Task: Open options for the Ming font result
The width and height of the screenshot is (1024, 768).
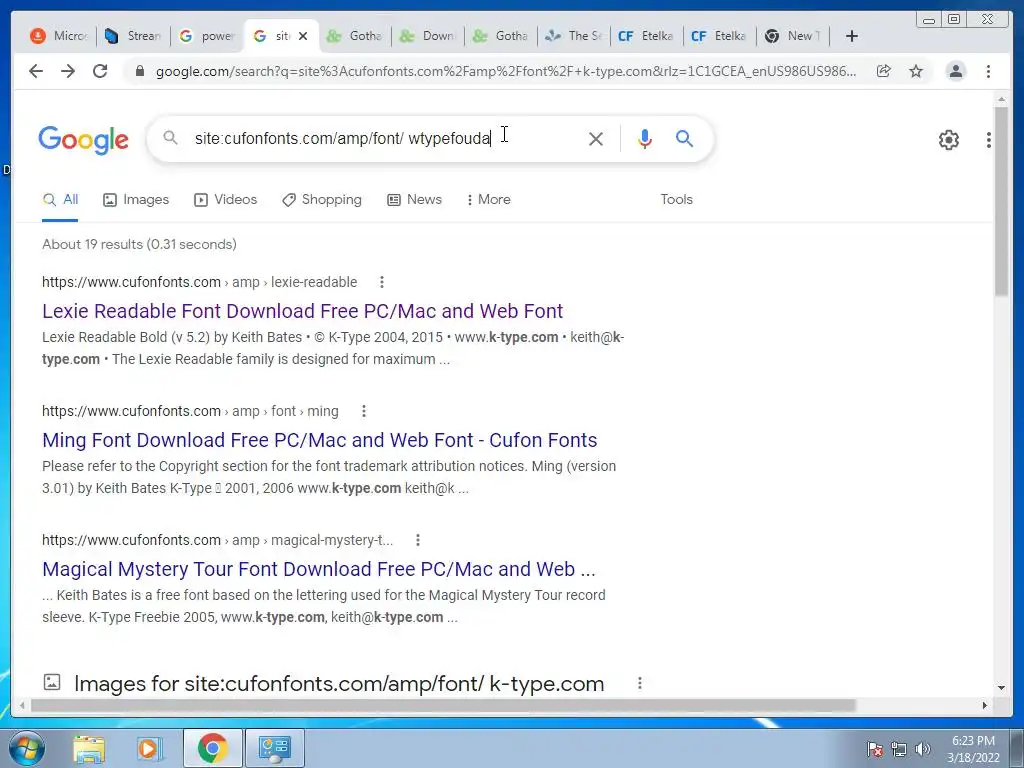Action: [x=364, y=411]
